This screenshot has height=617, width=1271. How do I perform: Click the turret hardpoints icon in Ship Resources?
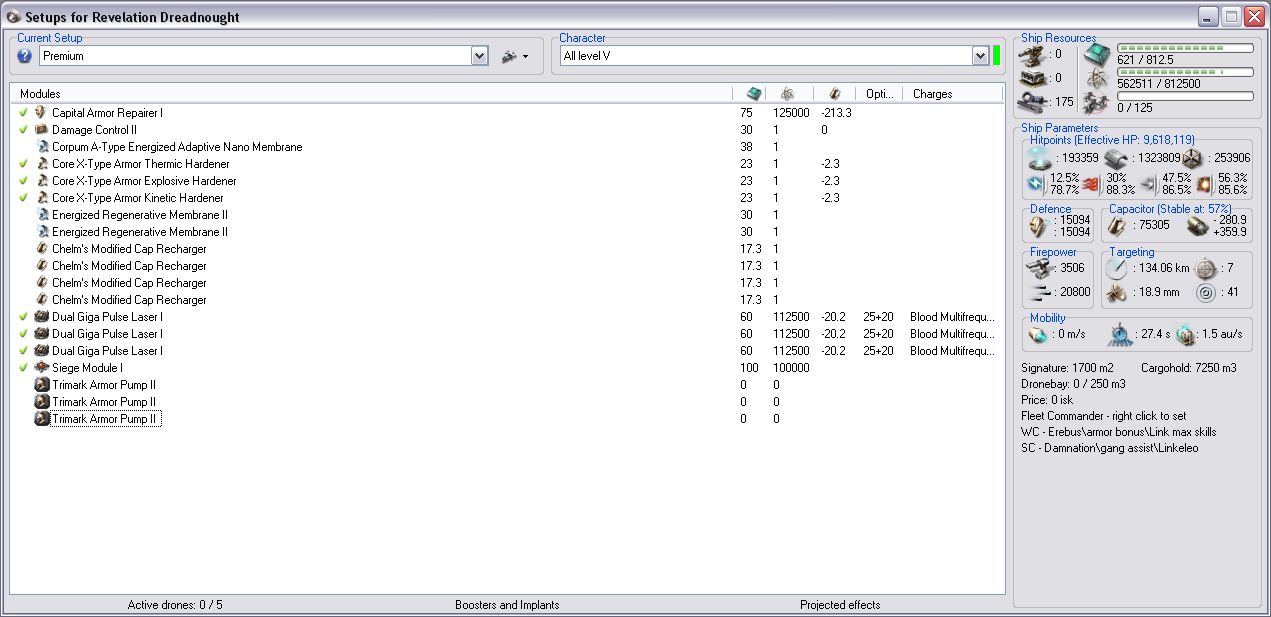click(x=1033, y=54)
